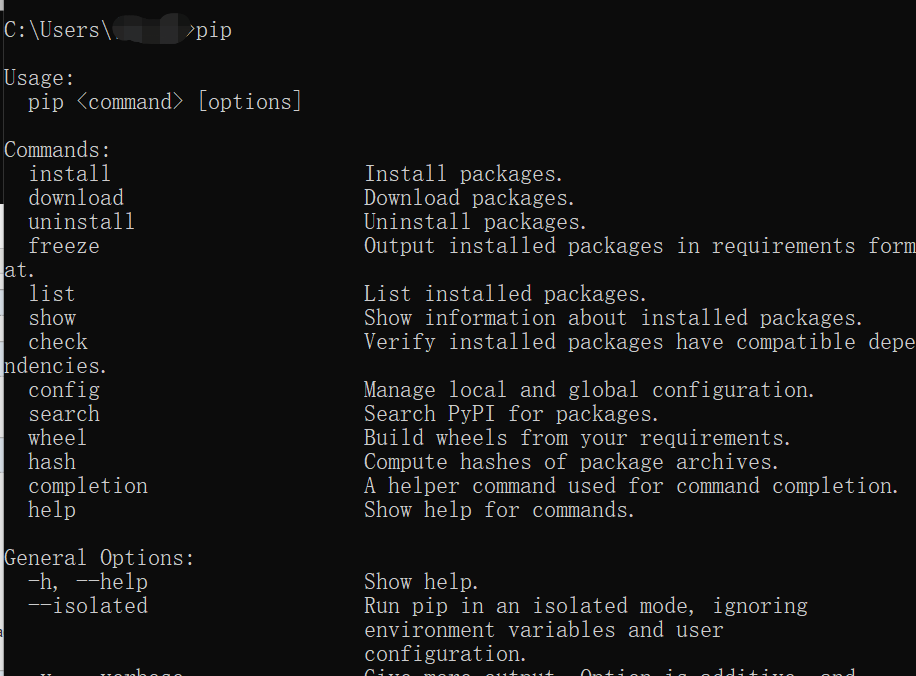This screenshot has height=676, width=916.
Task: Click the word 'install' in the command list
Action: [69, 174]
